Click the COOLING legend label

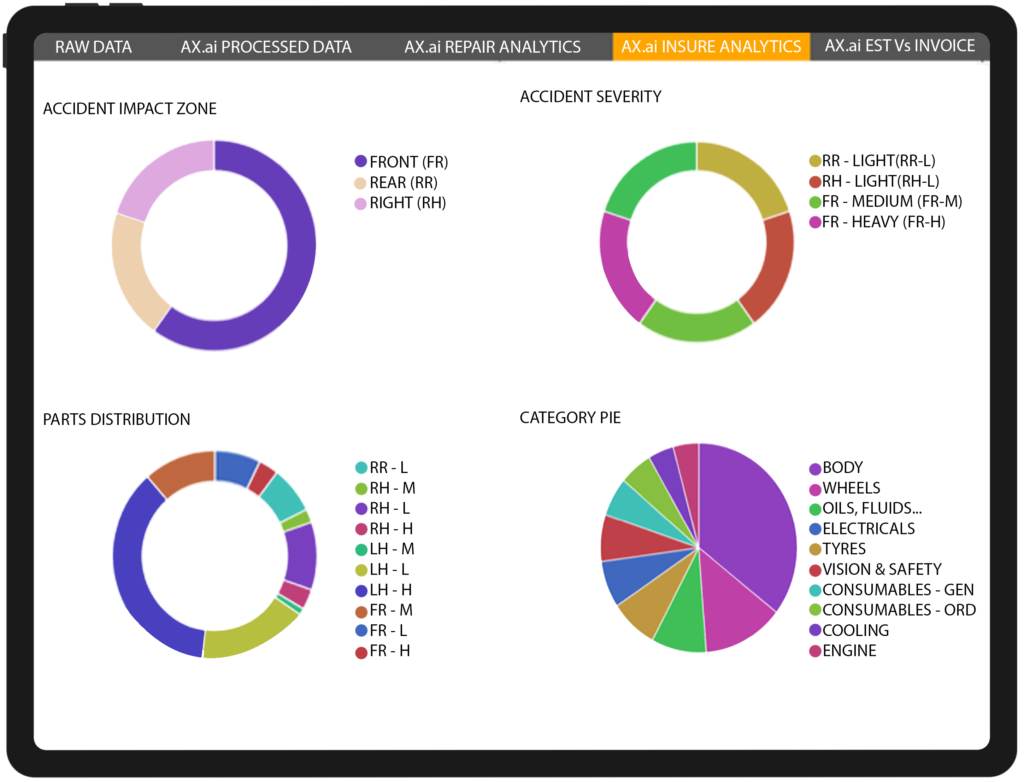[x=856, y=630]
